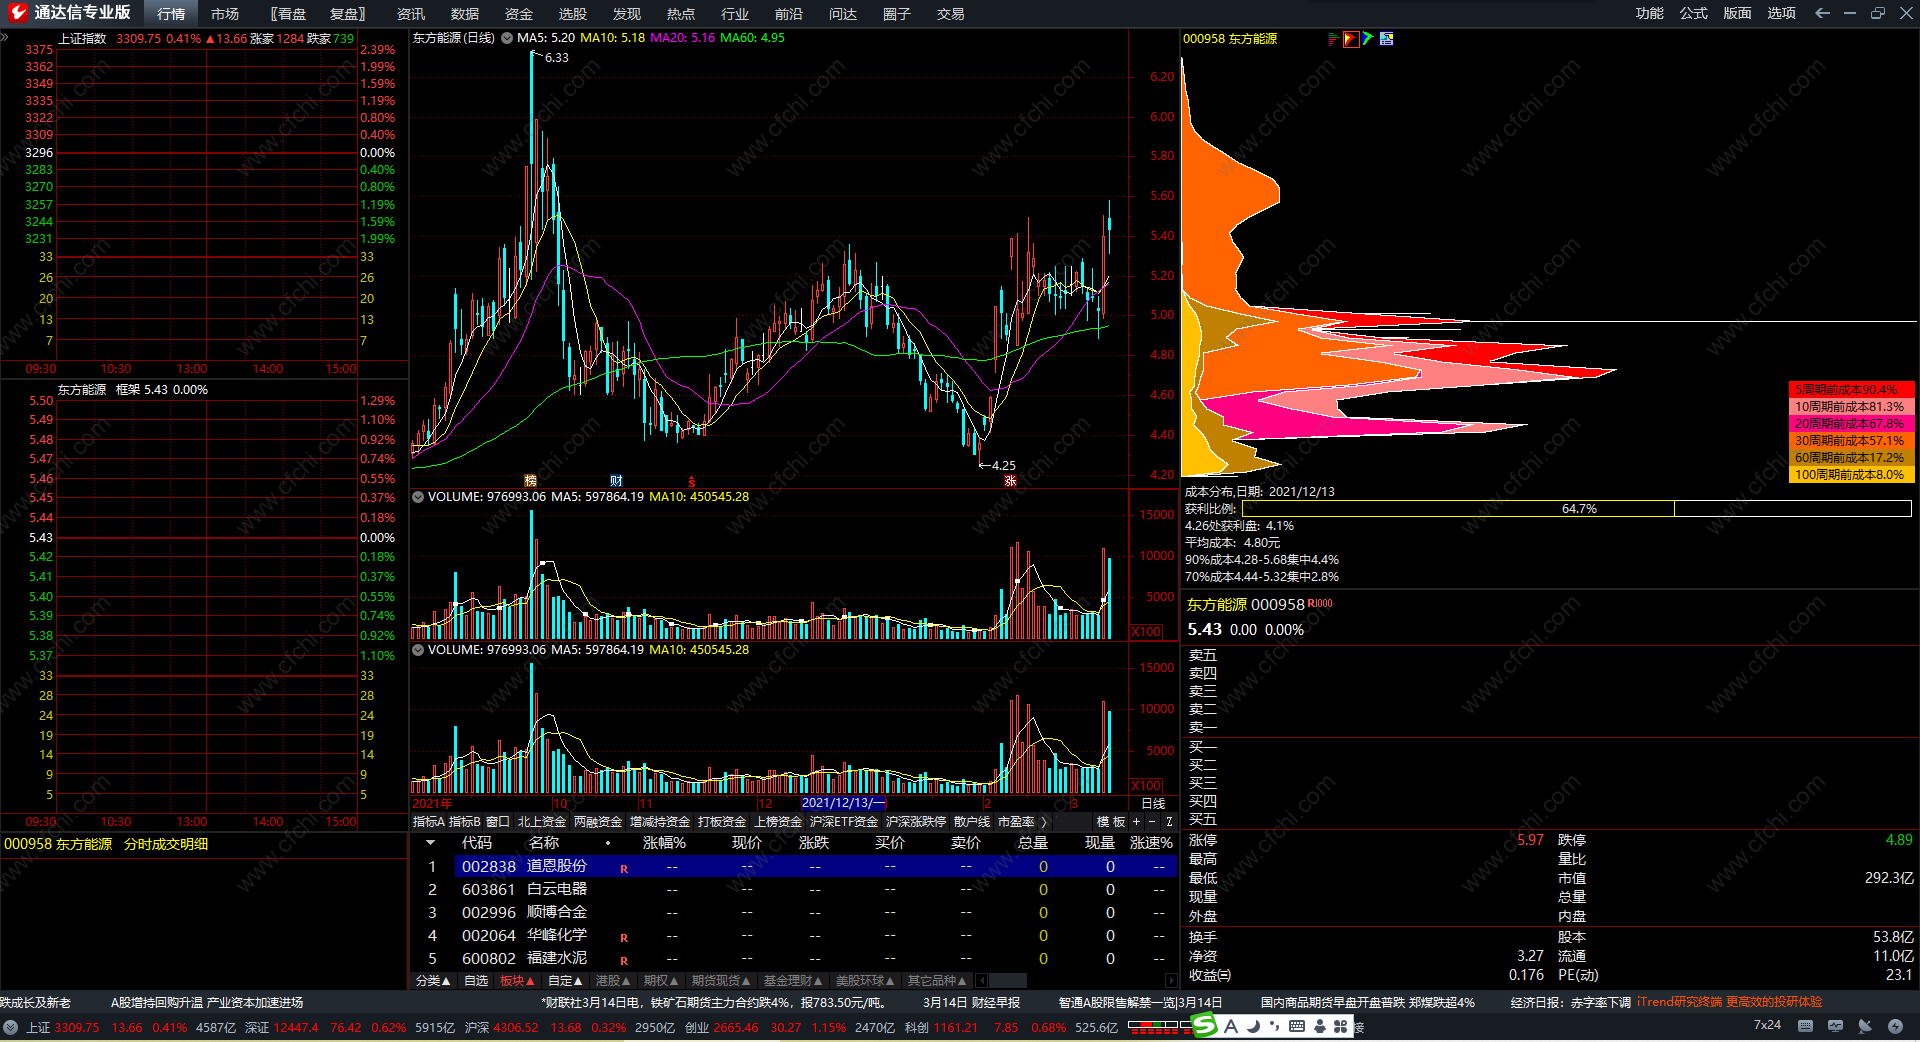Click the 获利比例 64.7% progress bar
This screenshot has height=1042, width=1920.
point(1576,509)
